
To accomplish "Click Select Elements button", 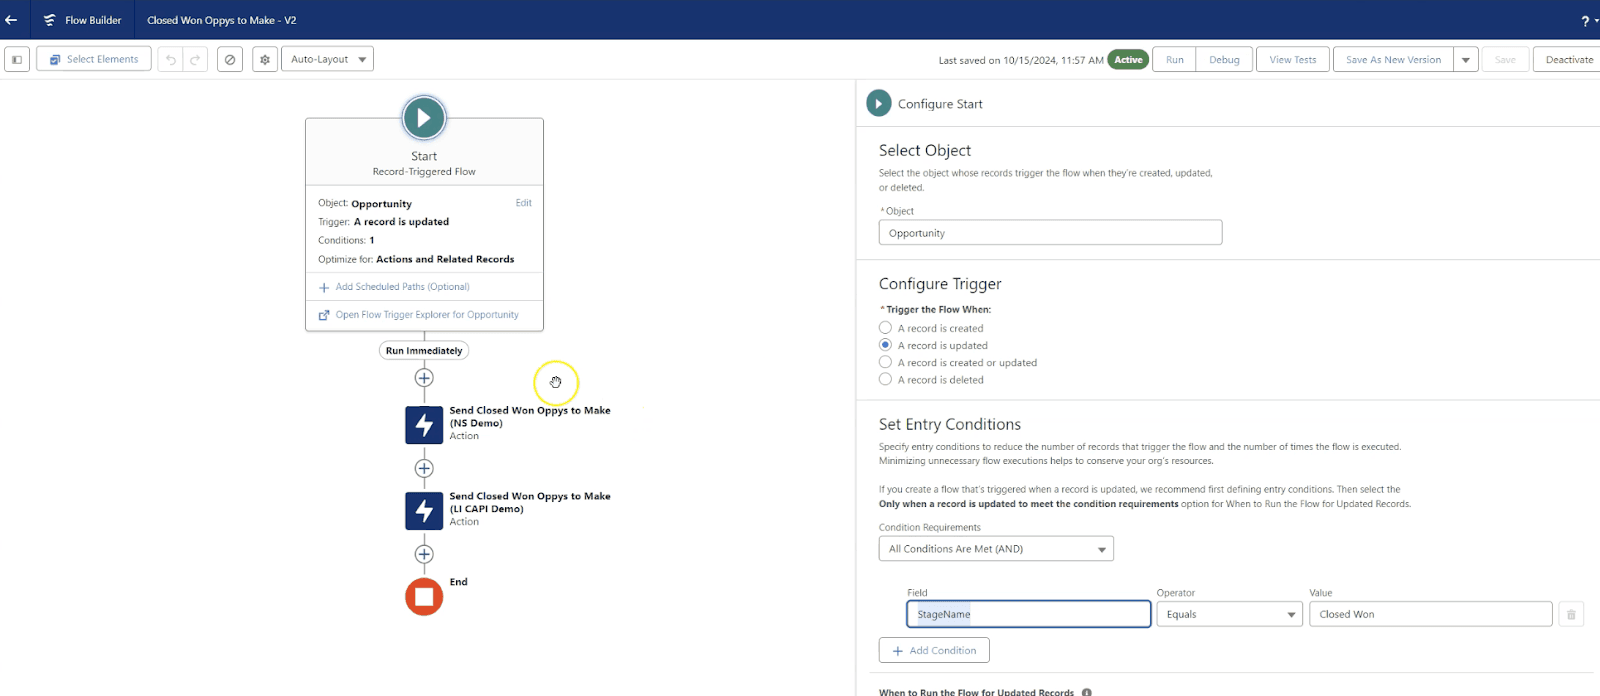I will pyautogui.click(x=94, y=59).
